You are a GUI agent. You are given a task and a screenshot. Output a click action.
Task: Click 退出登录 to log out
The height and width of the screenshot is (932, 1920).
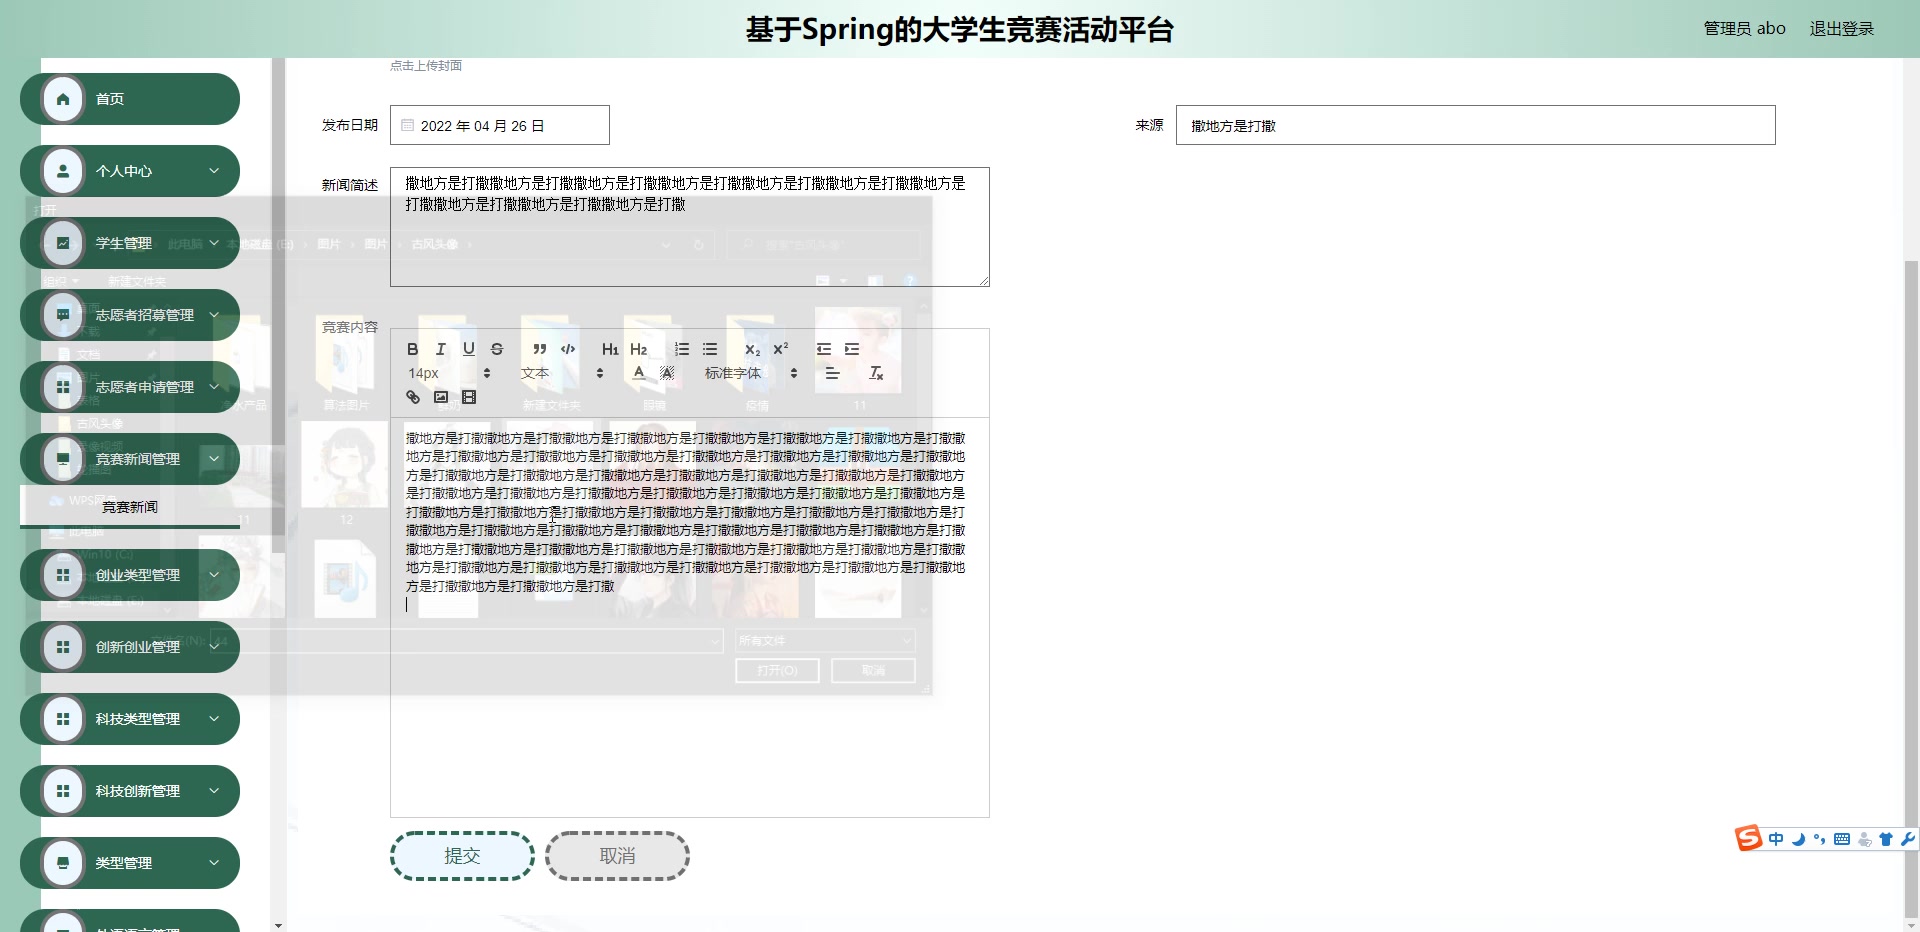click(x=1841, y=28)
